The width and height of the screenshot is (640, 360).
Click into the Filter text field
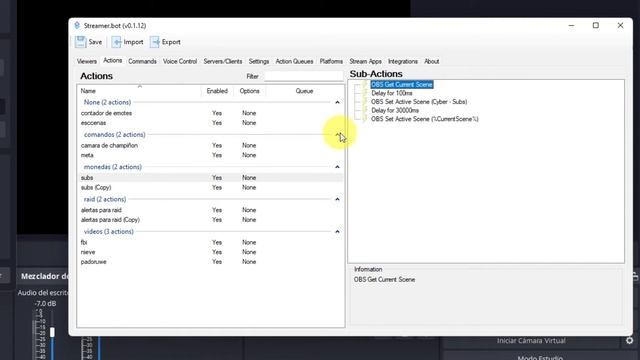[304, 76]
